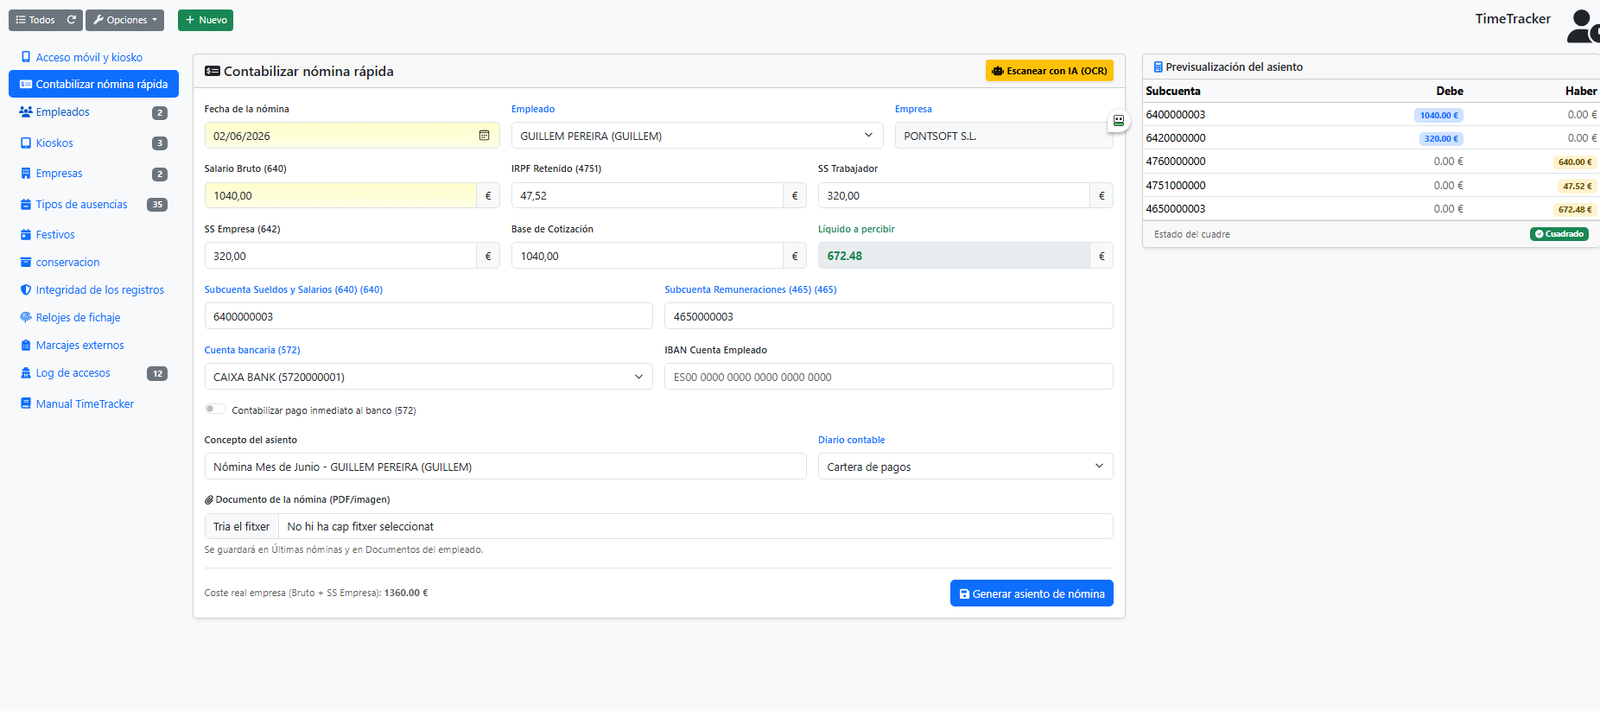Click the Empresa field PONTSOFT S.L.

click(x=1004, y=135)
